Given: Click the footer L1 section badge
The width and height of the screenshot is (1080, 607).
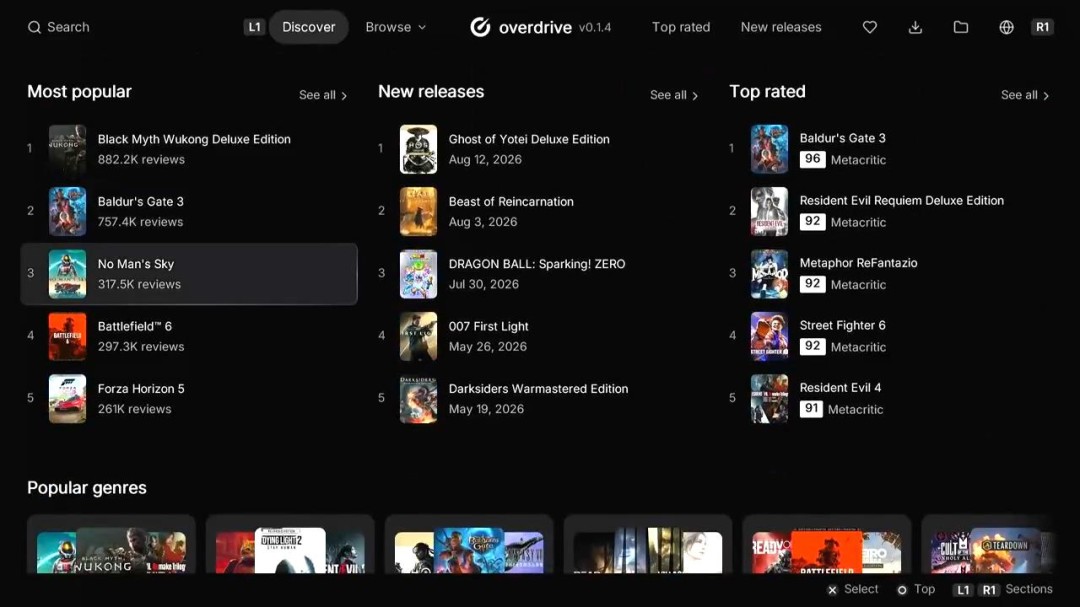Looking at the screenshot, I should pos(964,590).
